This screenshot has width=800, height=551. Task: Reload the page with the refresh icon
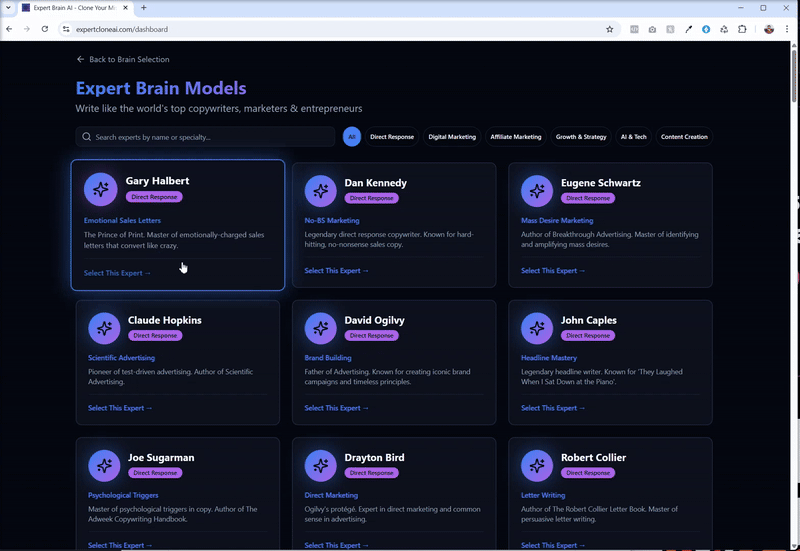tap(45, 29)
